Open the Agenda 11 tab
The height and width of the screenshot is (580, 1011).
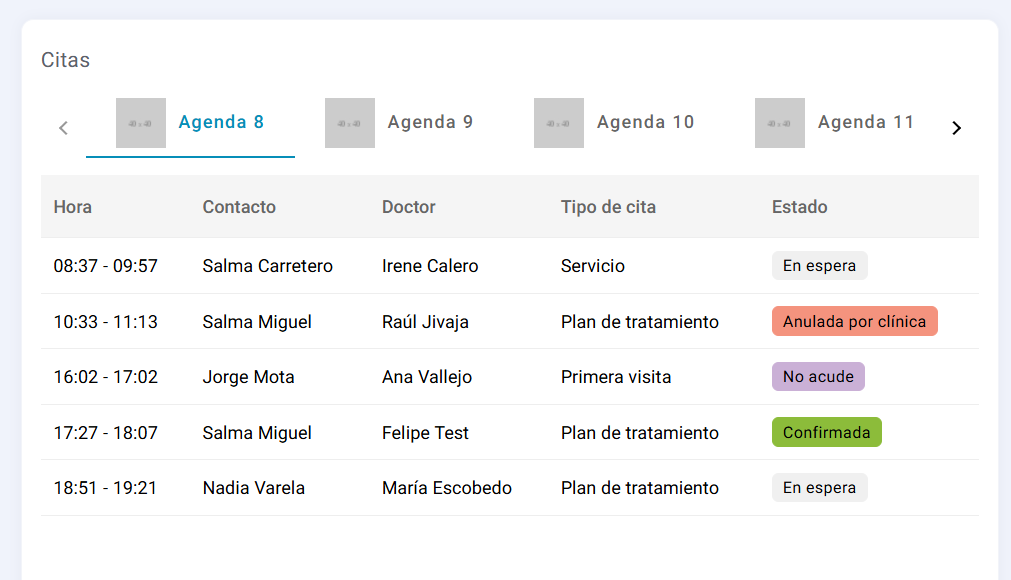click(x=835, y=123)
